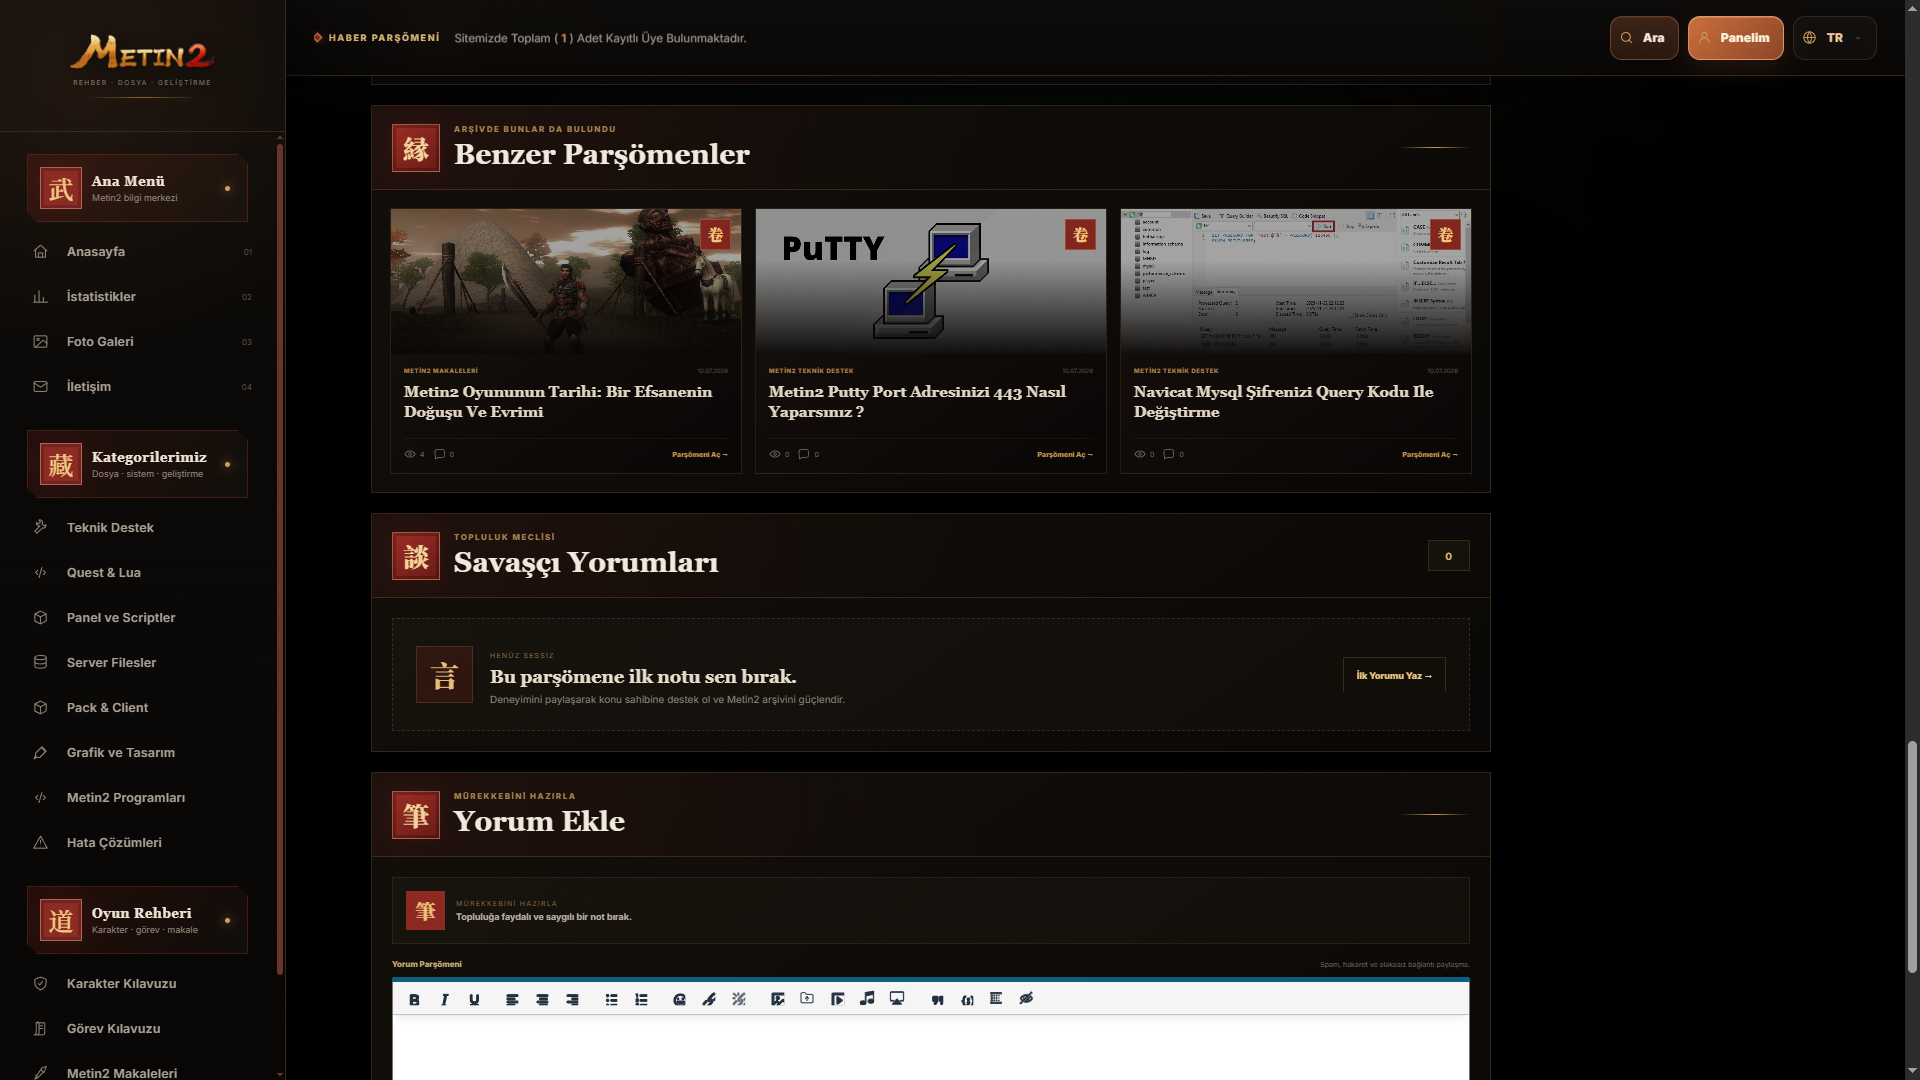View Hata Çözümleri category
The image size is (1920, 1080).
pos(142,843)
